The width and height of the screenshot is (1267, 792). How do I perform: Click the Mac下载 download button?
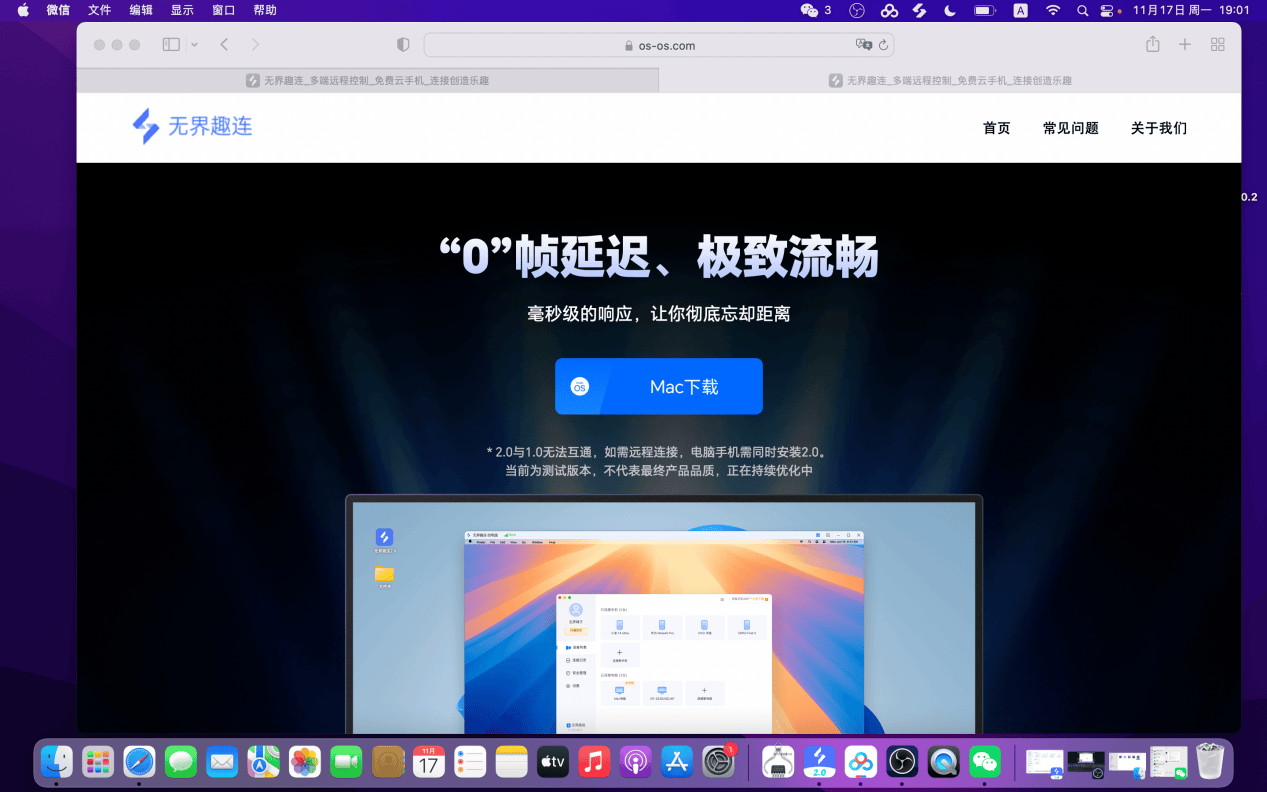(658, 386)
